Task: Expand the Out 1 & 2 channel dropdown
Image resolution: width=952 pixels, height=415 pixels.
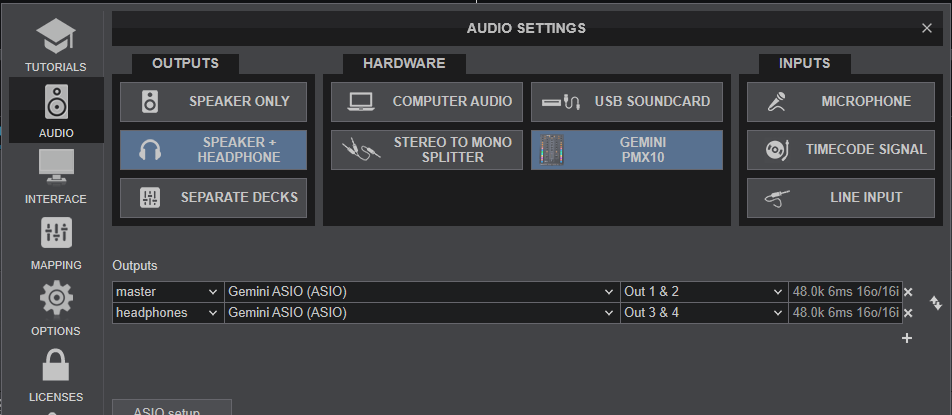Action: pos(703,291)
